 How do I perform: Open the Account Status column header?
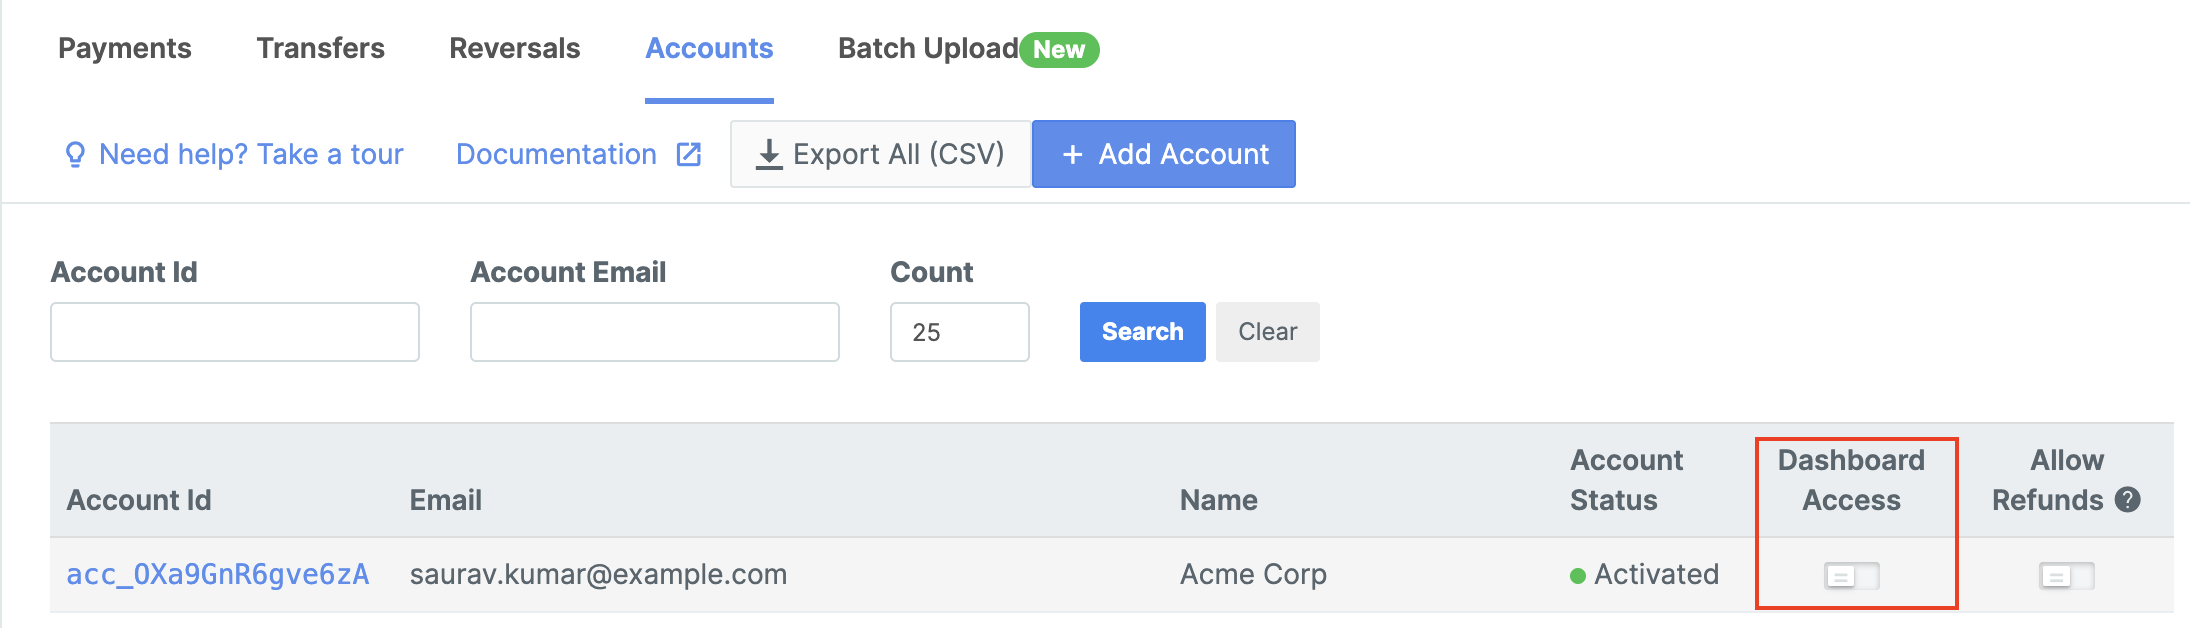[1627, 480]
